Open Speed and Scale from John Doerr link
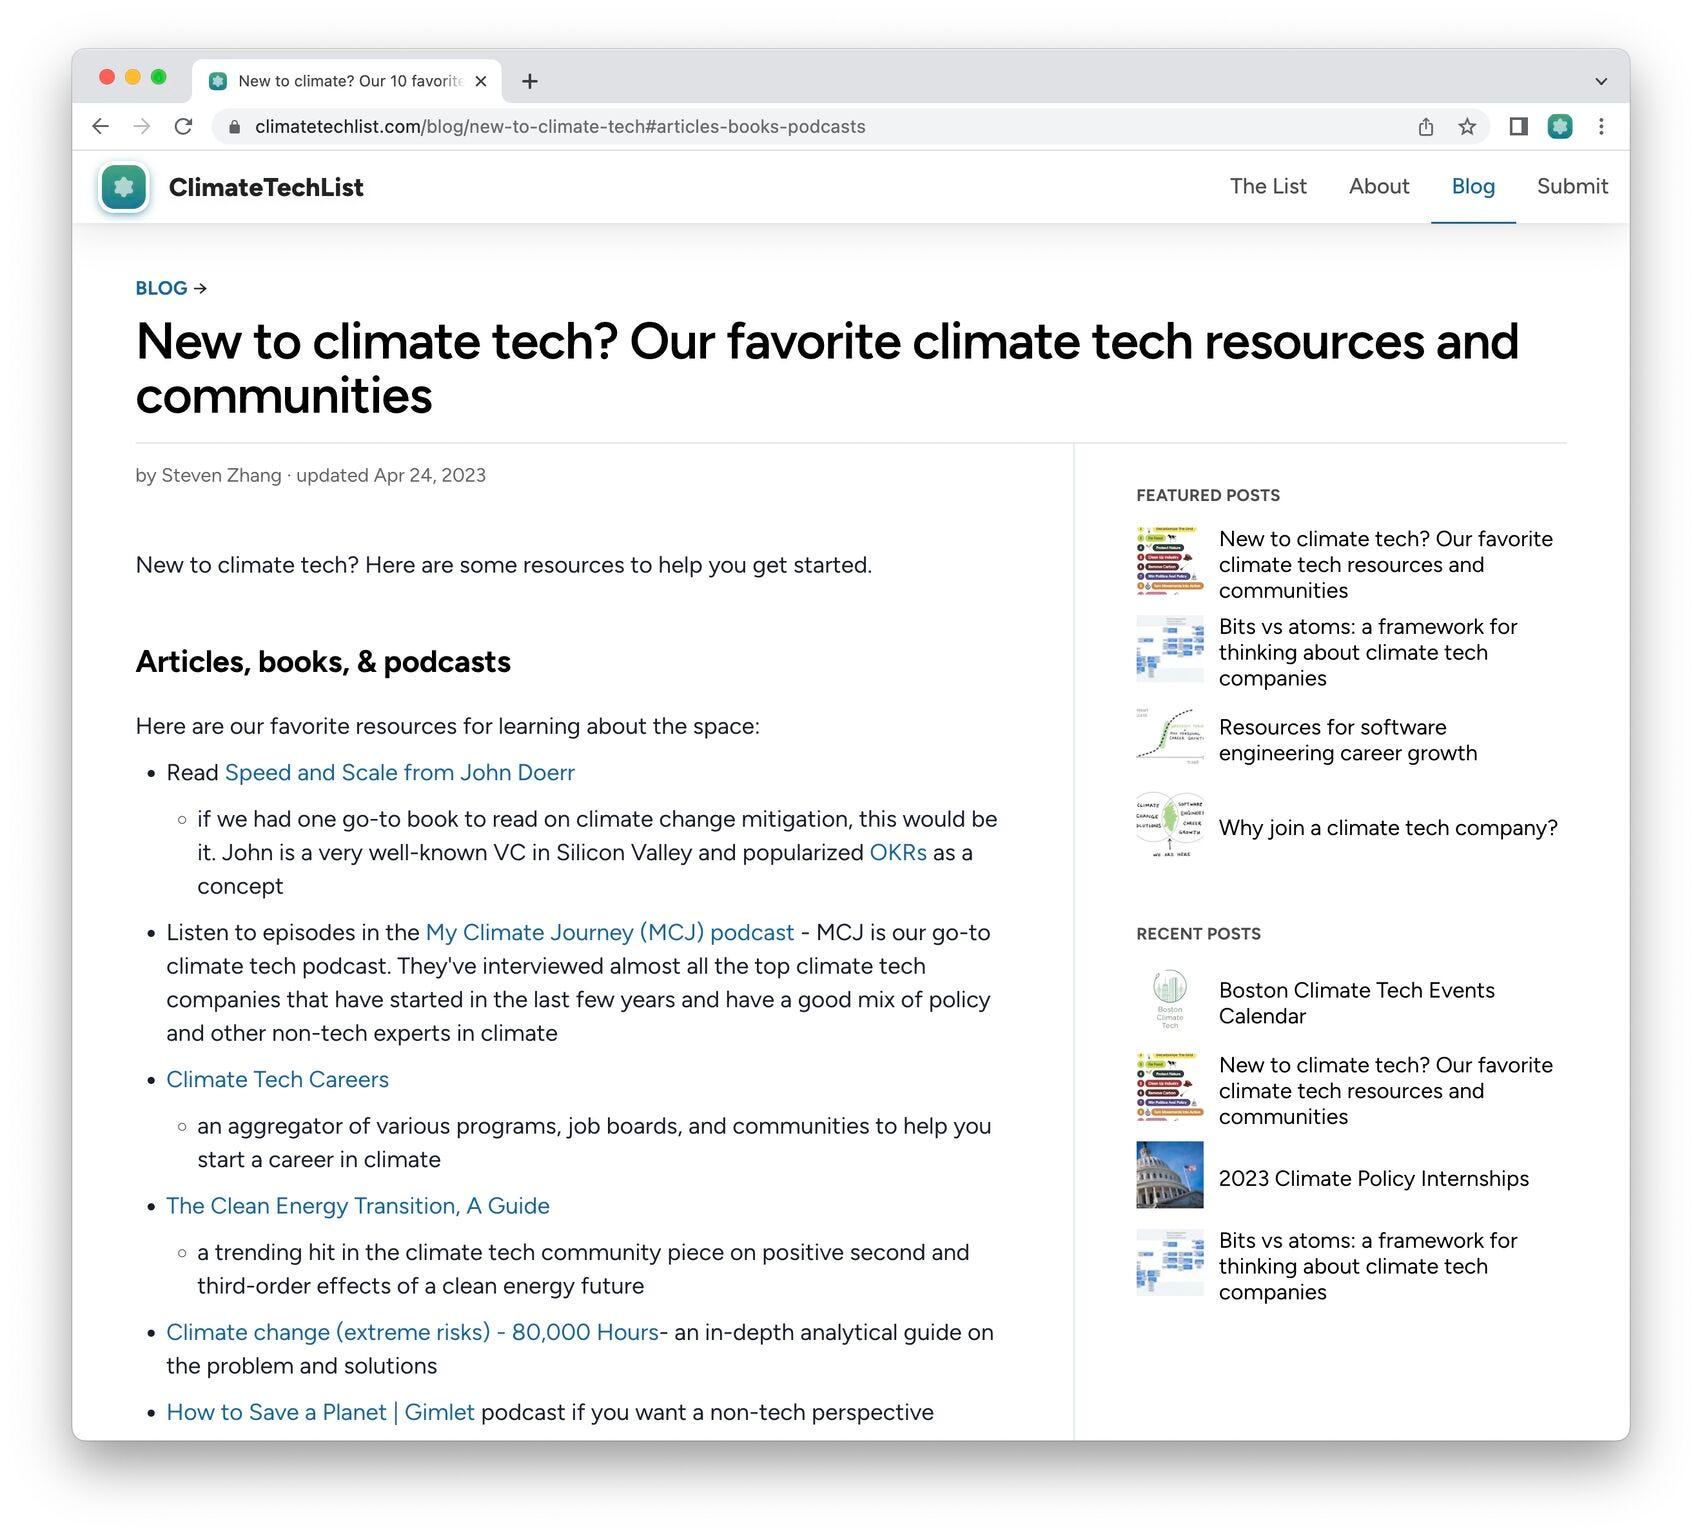 [400, 772]
